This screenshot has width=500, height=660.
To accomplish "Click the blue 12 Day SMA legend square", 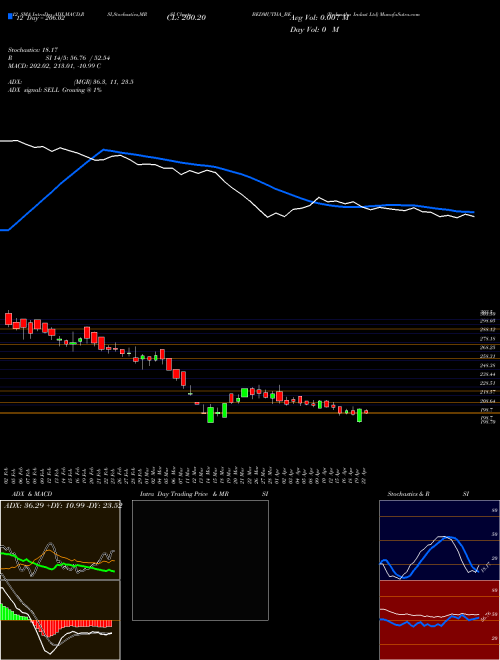I will pos(10,17).
